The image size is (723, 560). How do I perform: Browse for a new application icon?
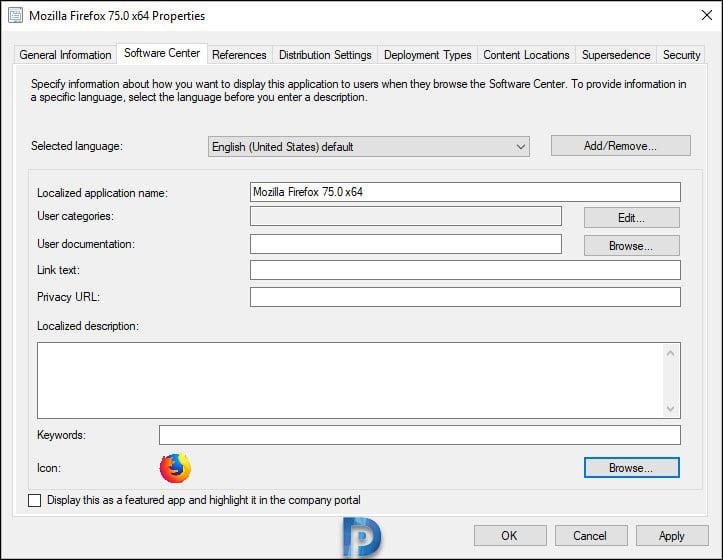pyautogui.click(x=631, y=467)
